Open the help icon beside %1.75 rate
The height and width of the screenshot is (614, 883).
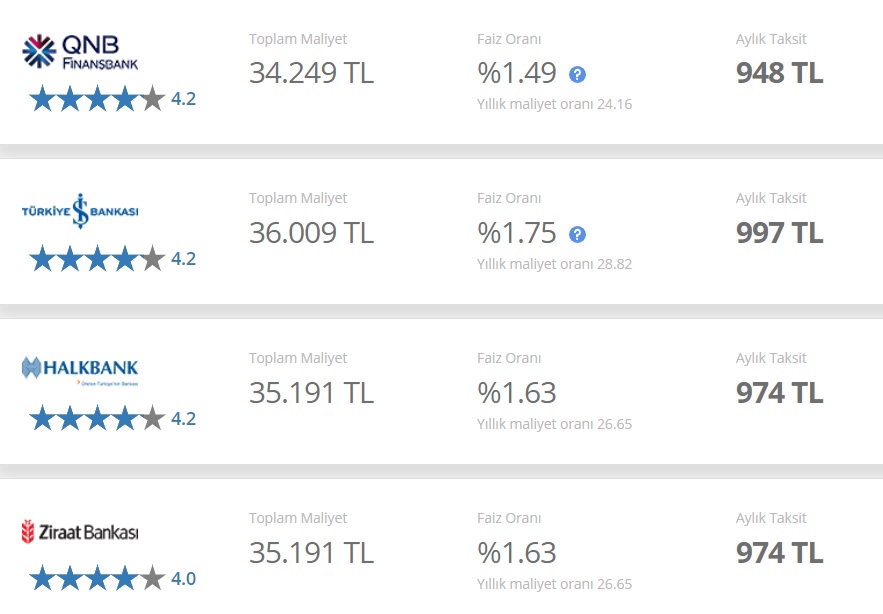click(577, 234)
